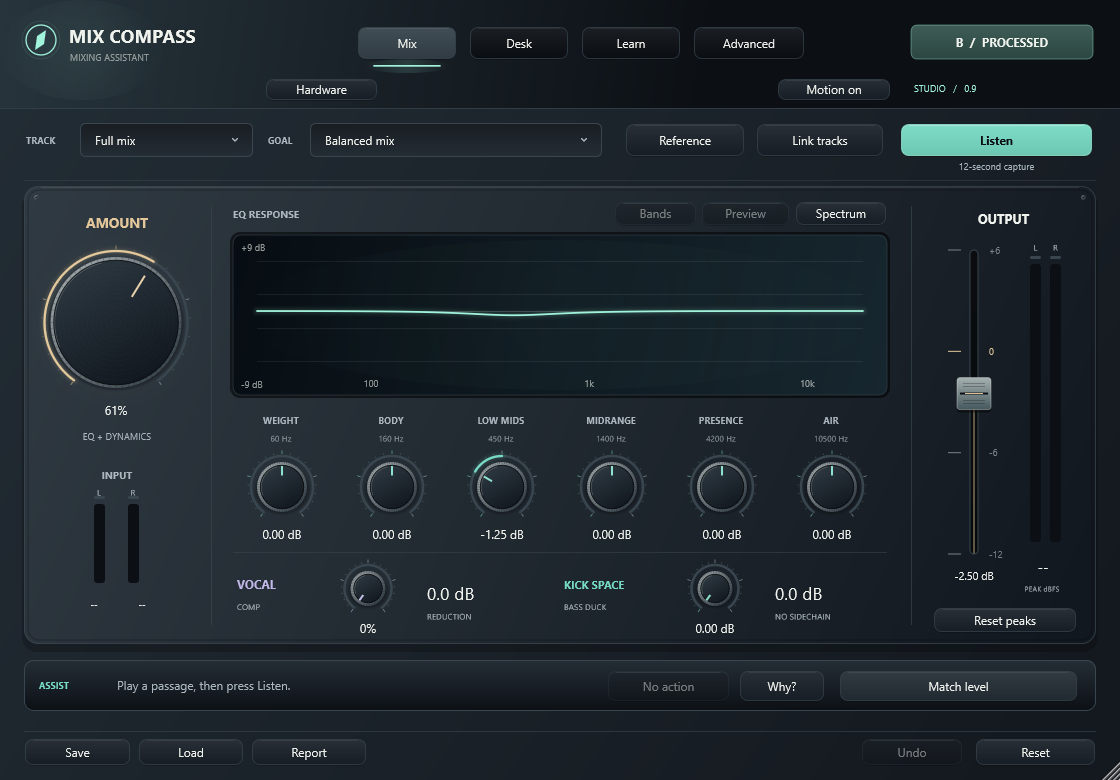Screen dimensions: 1120x780
Task: Click the No action button
Action: click(x=668, y=686)
